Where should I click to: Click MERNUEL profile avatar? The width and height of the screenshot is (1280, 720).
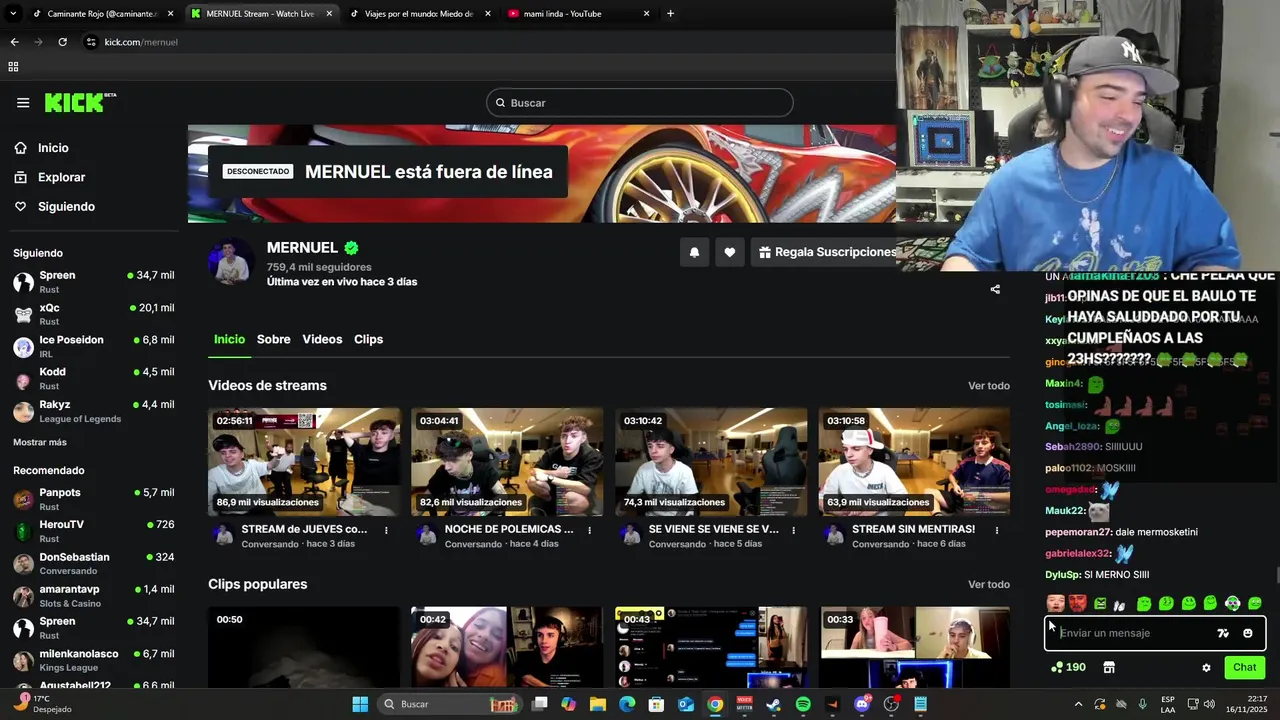click(x=231, y=262)
